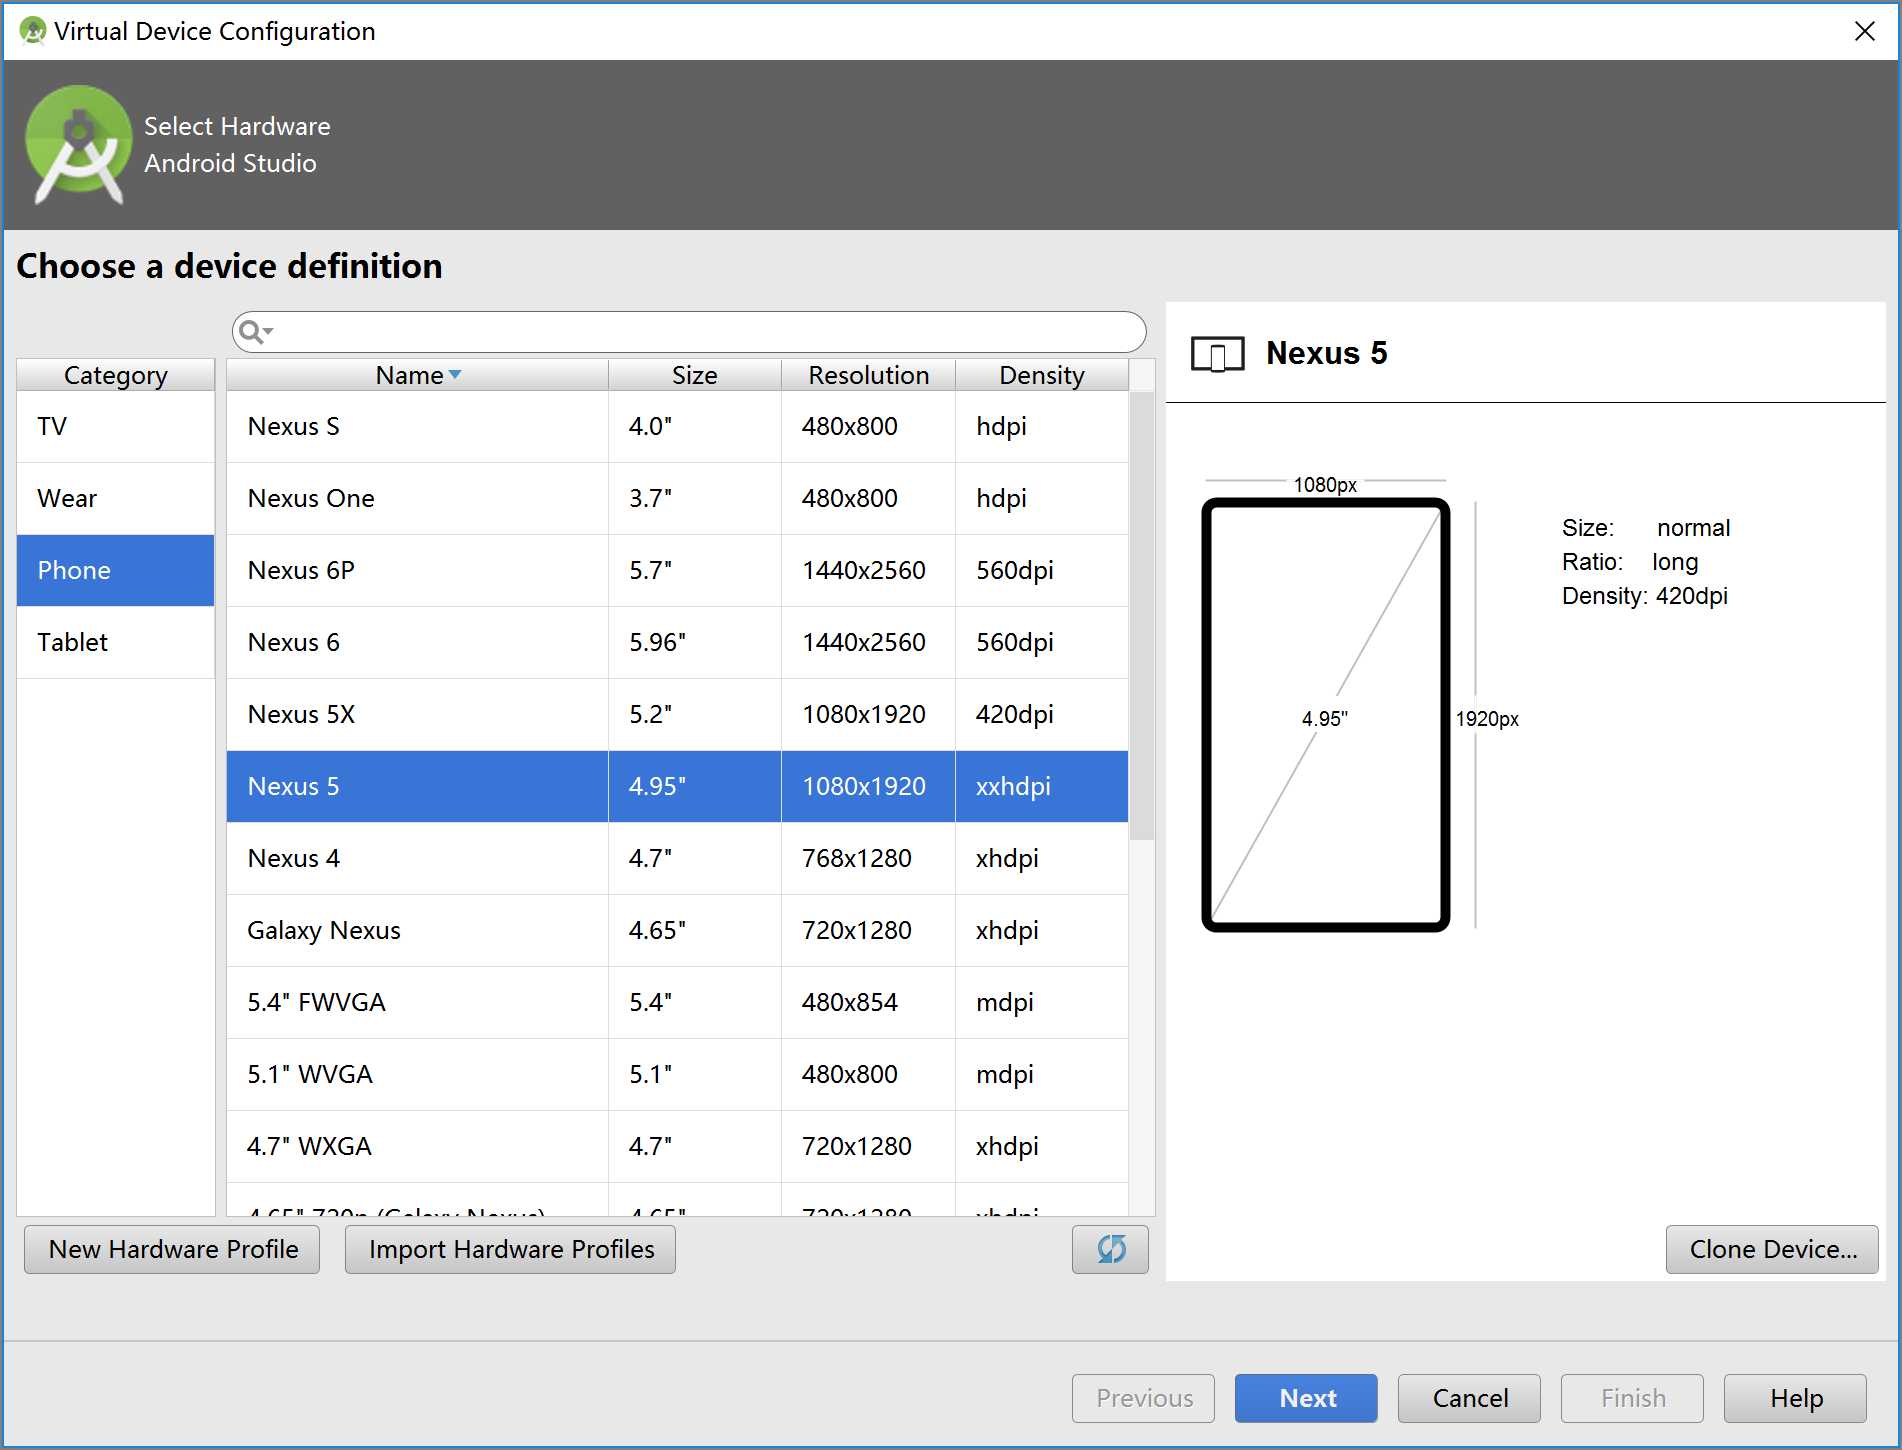1902x1450 pixels.
Task: Click the device search input field
Action: click(689, 332)
